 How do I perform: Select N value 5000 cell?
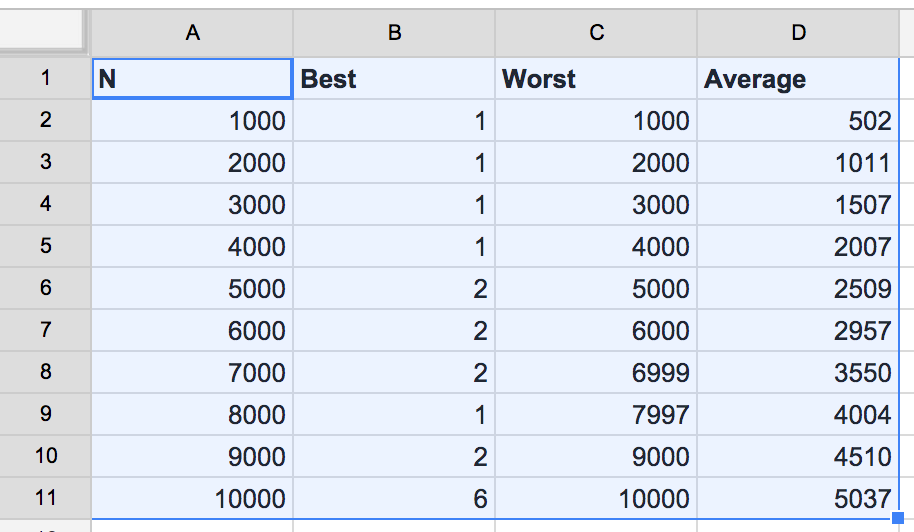(192, 289)
